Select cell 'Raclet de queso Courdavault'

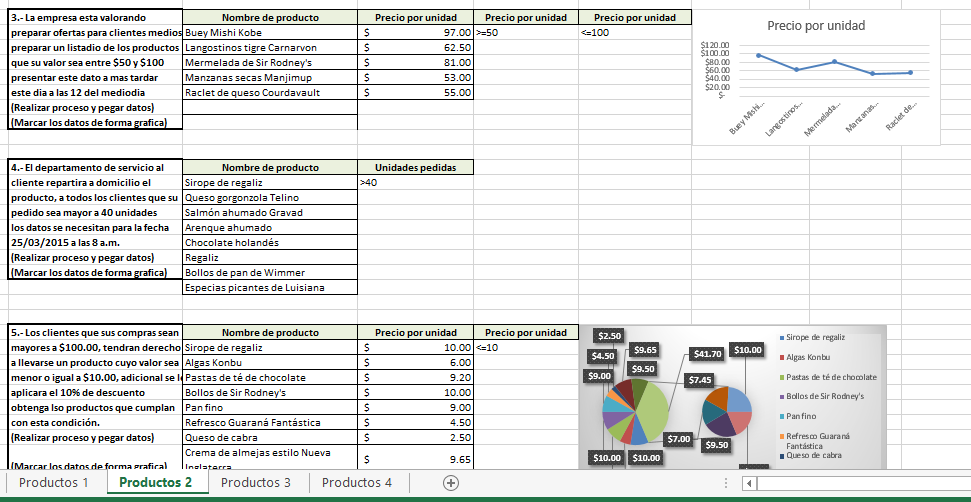coord(270,92)
